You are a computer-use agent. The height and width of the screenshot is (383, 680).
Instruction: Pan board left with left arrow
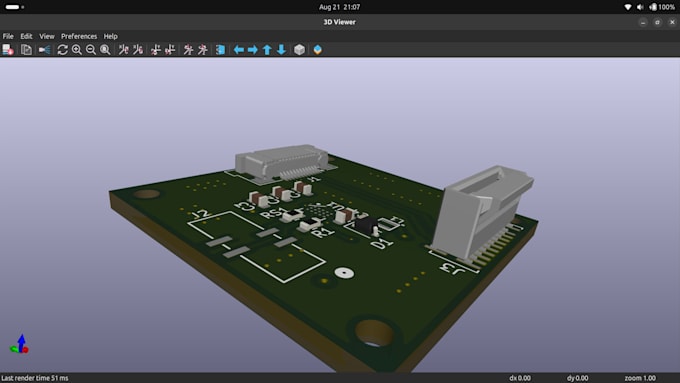click(x=239, y=50)
